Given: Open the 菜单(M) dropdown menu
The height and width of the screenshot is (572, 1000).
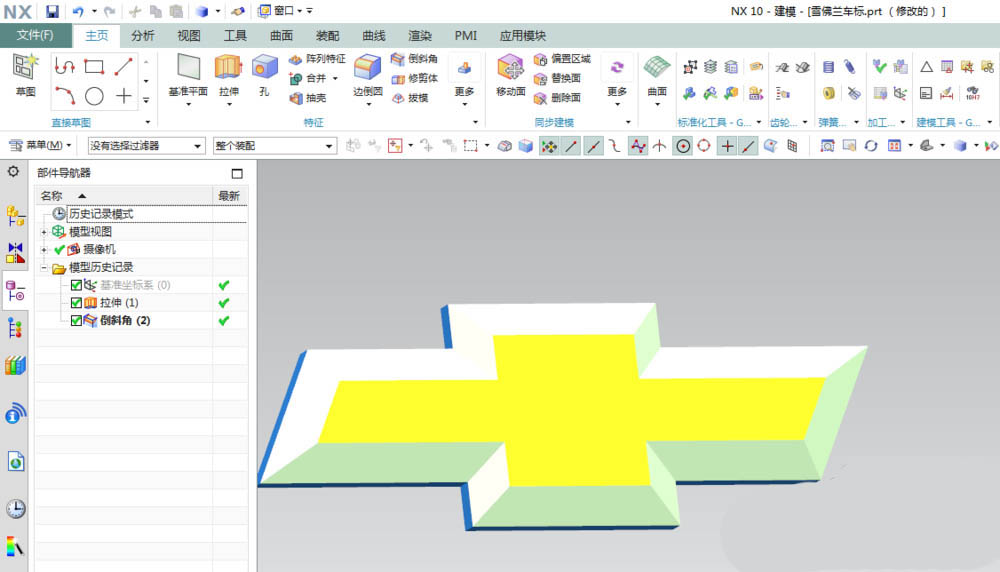Looking at the screenshot, I should coord(41,145).
